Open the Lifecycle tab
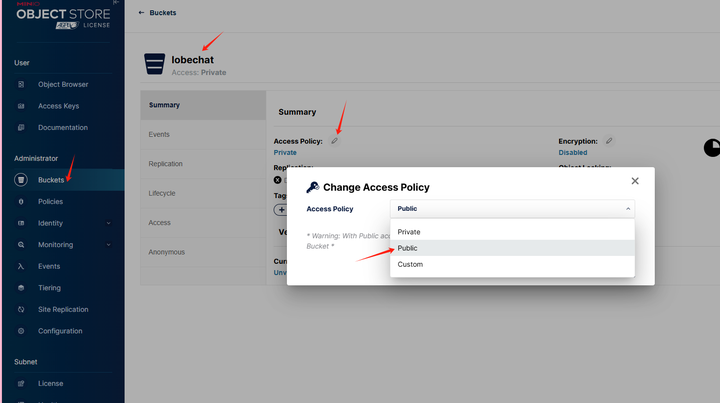Image resolution: width=720 pixels, height=403 pixels. [x=203, y=193]
